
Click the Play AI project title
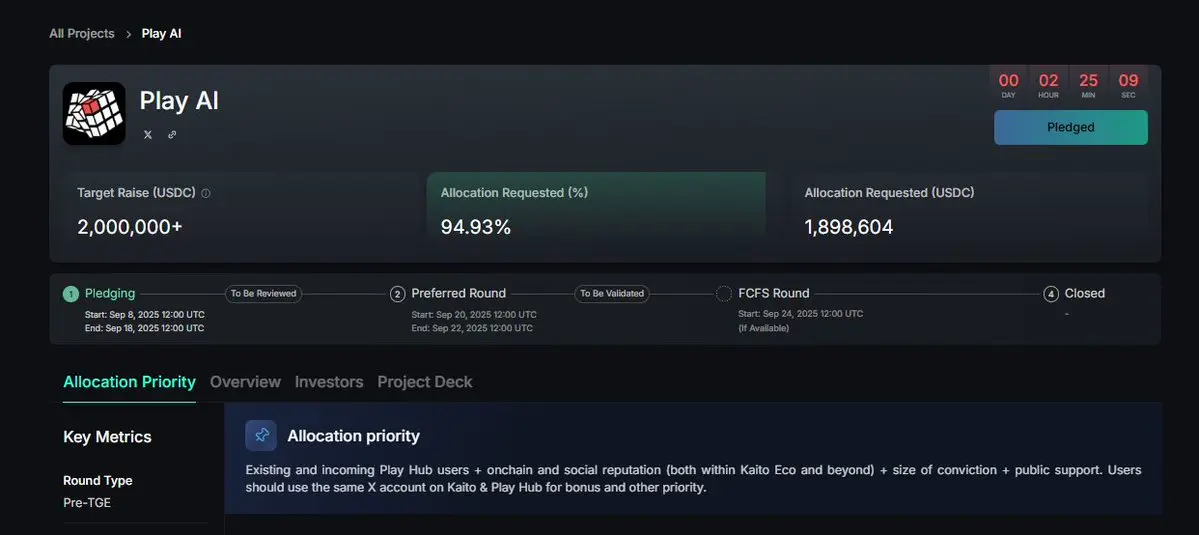tap(179, 101)
